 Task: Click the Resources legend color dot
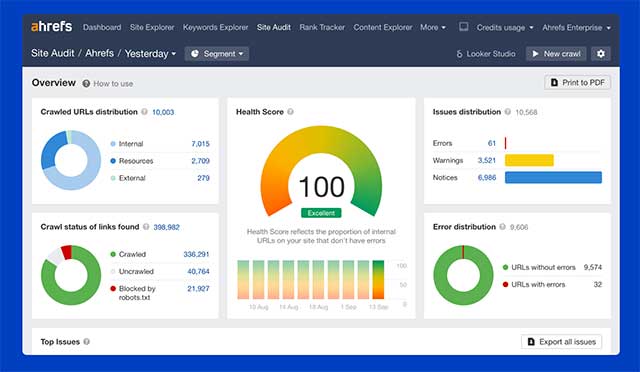pos(113,161)
